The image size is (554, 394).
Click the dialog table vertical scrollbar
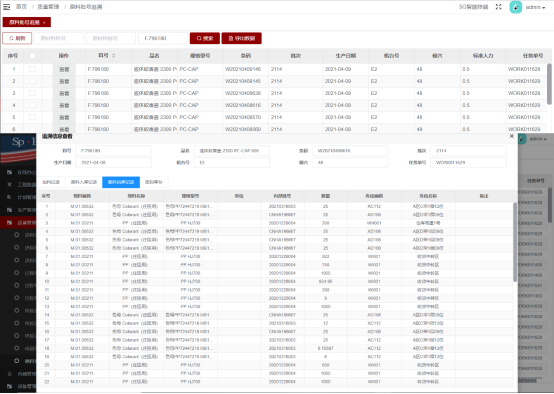pos(515,242)
